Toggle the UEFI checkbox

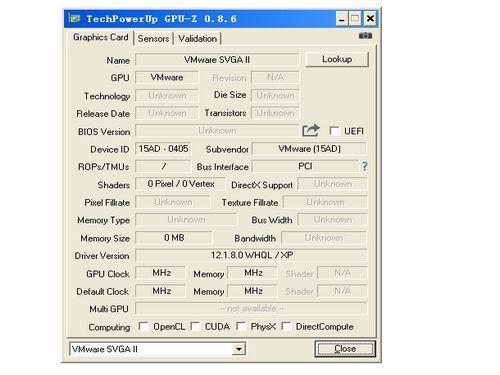[x=334, y=131]
